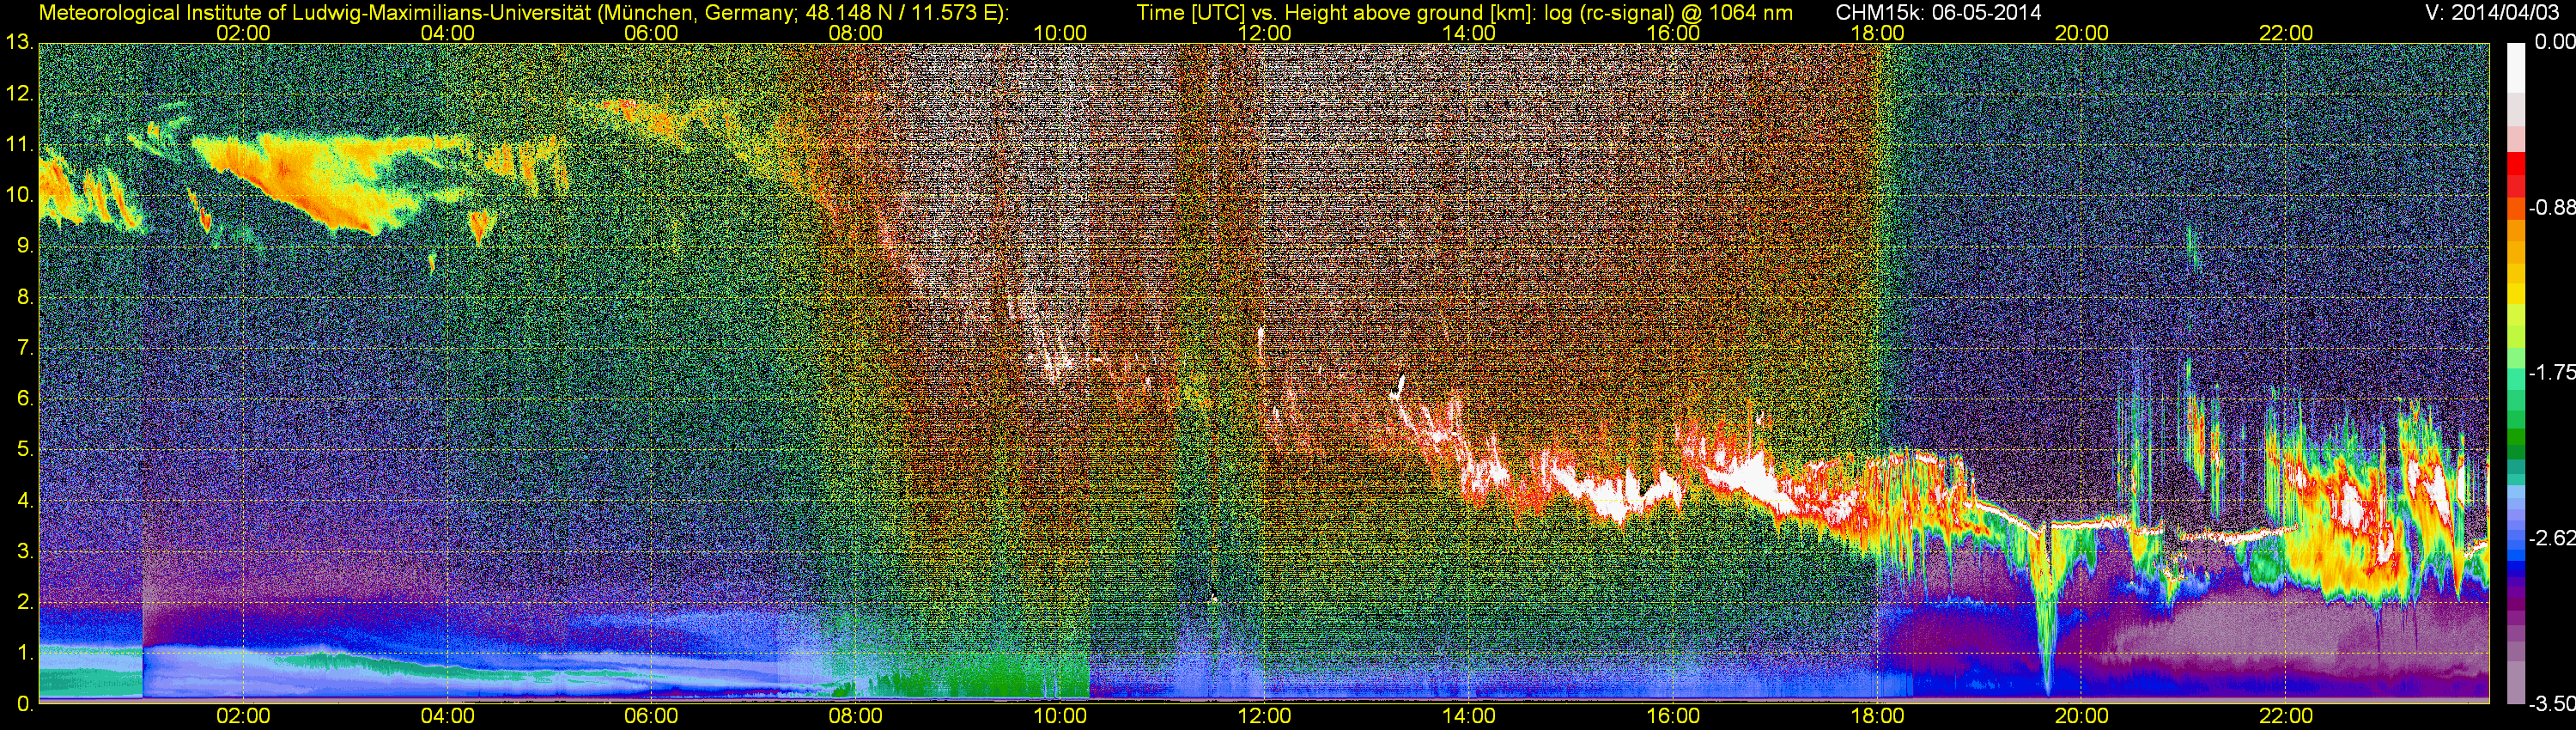Click the "9." height axis label

(24, 246)
